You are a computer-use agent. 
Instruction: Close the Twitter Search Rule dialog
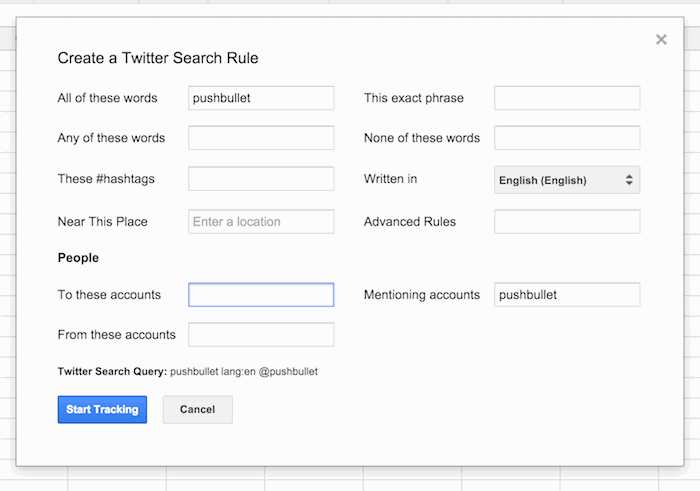661,40
